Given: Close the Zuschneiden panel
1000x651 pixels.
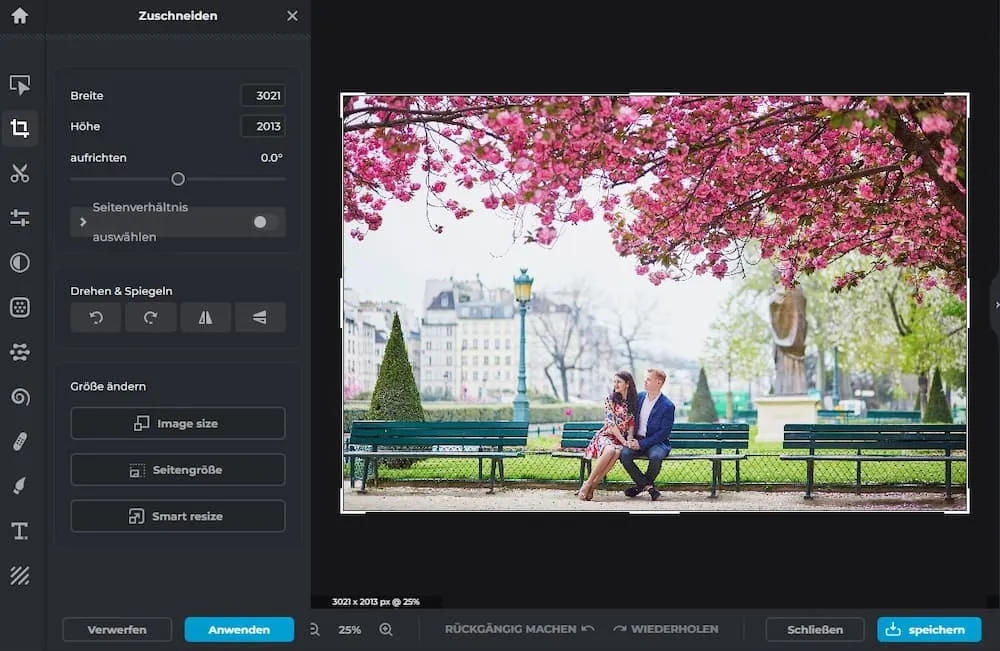Looking at the screenshot, I should [292, 16].
